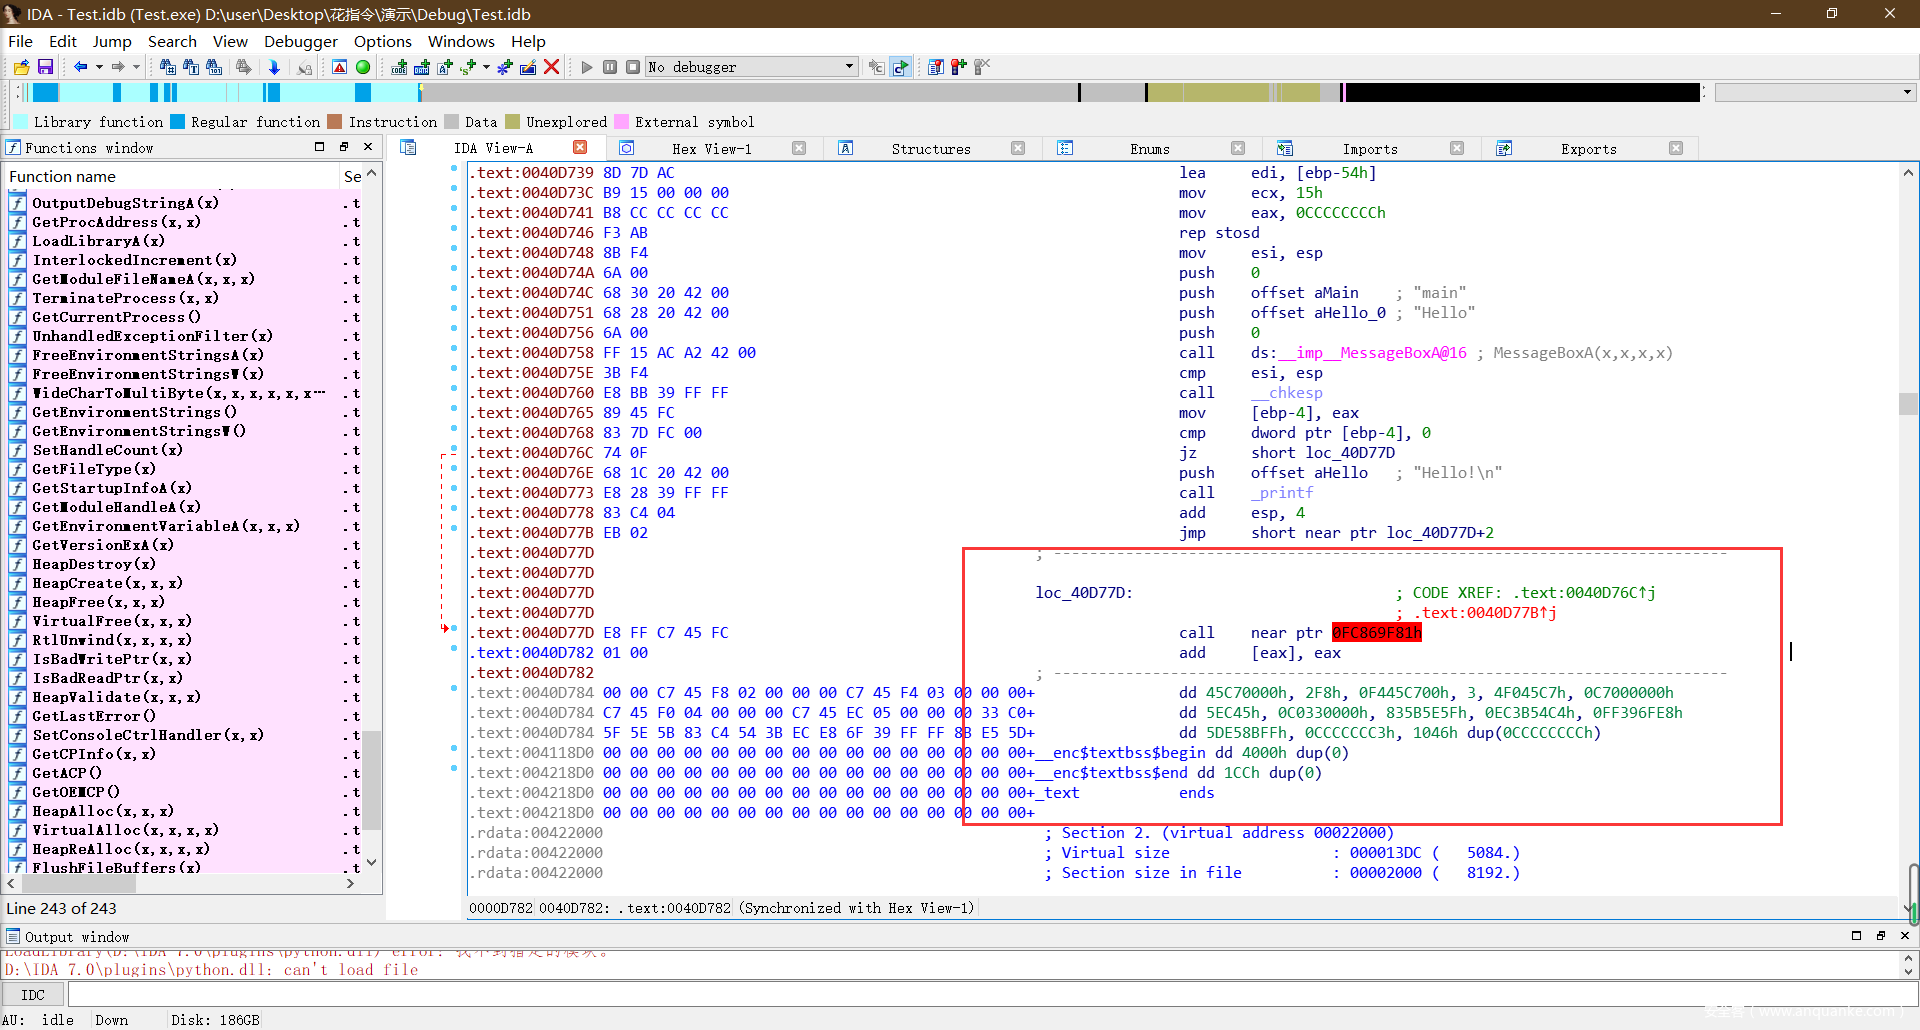Click the add CODE segment icon
This screenshot has height=1030, width=1920.
[x=399, y=67]
